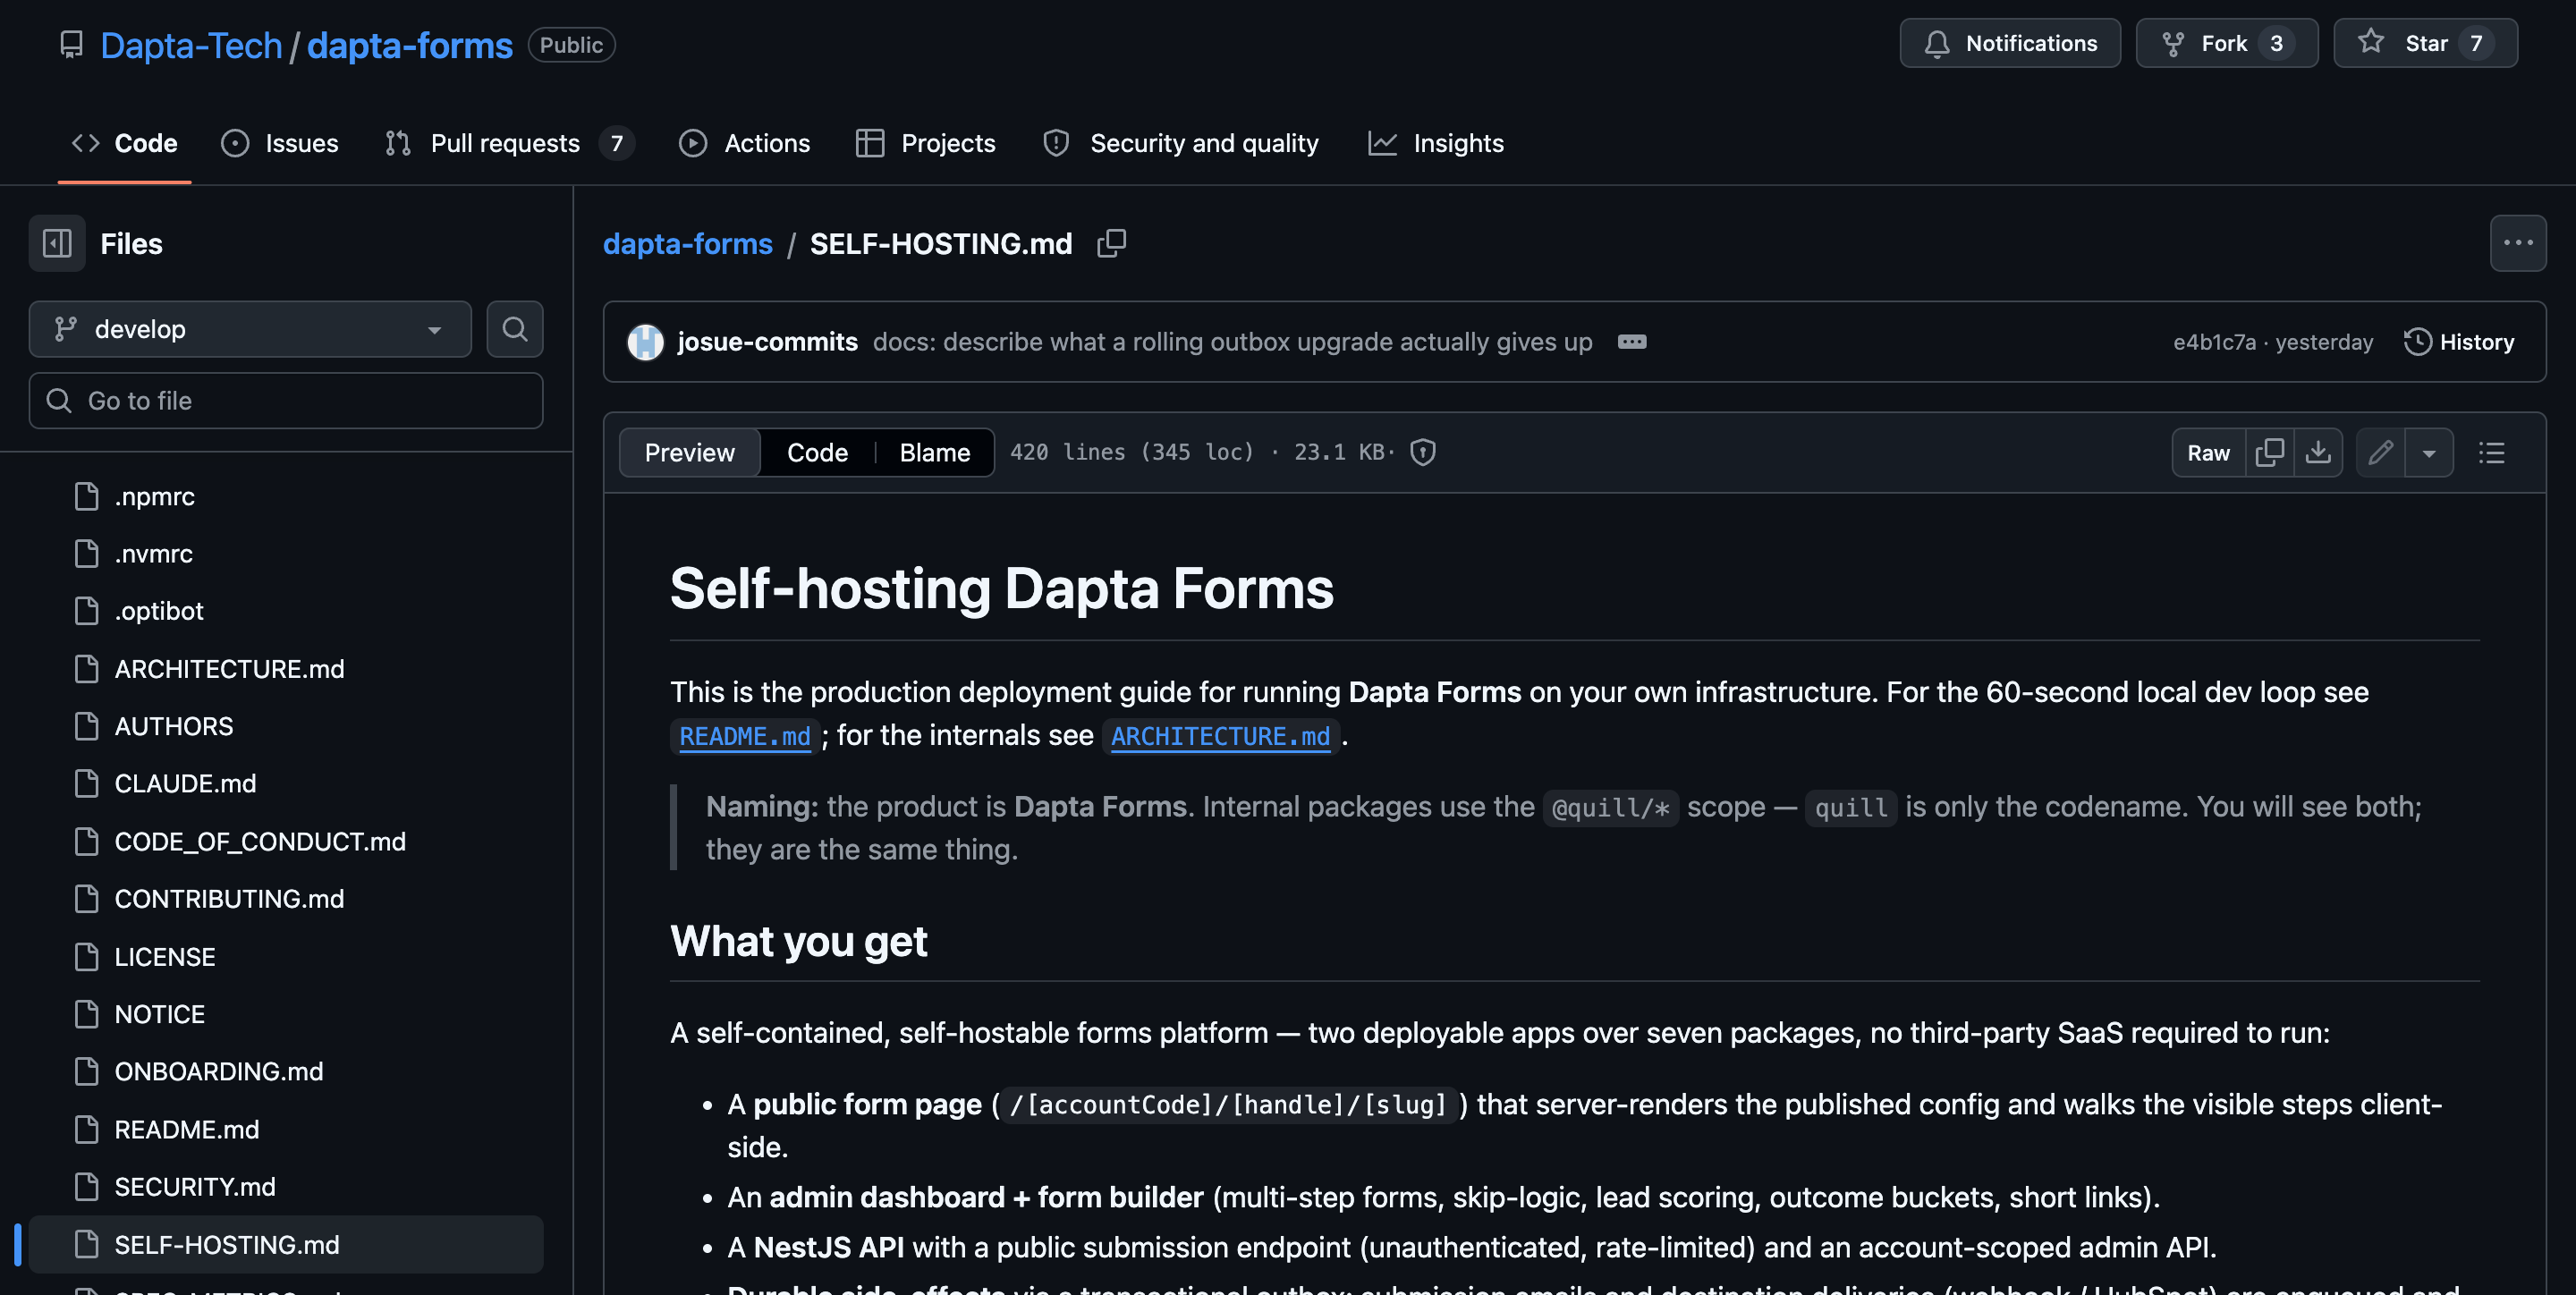Switch to the Blame view

tap(934, 452)
